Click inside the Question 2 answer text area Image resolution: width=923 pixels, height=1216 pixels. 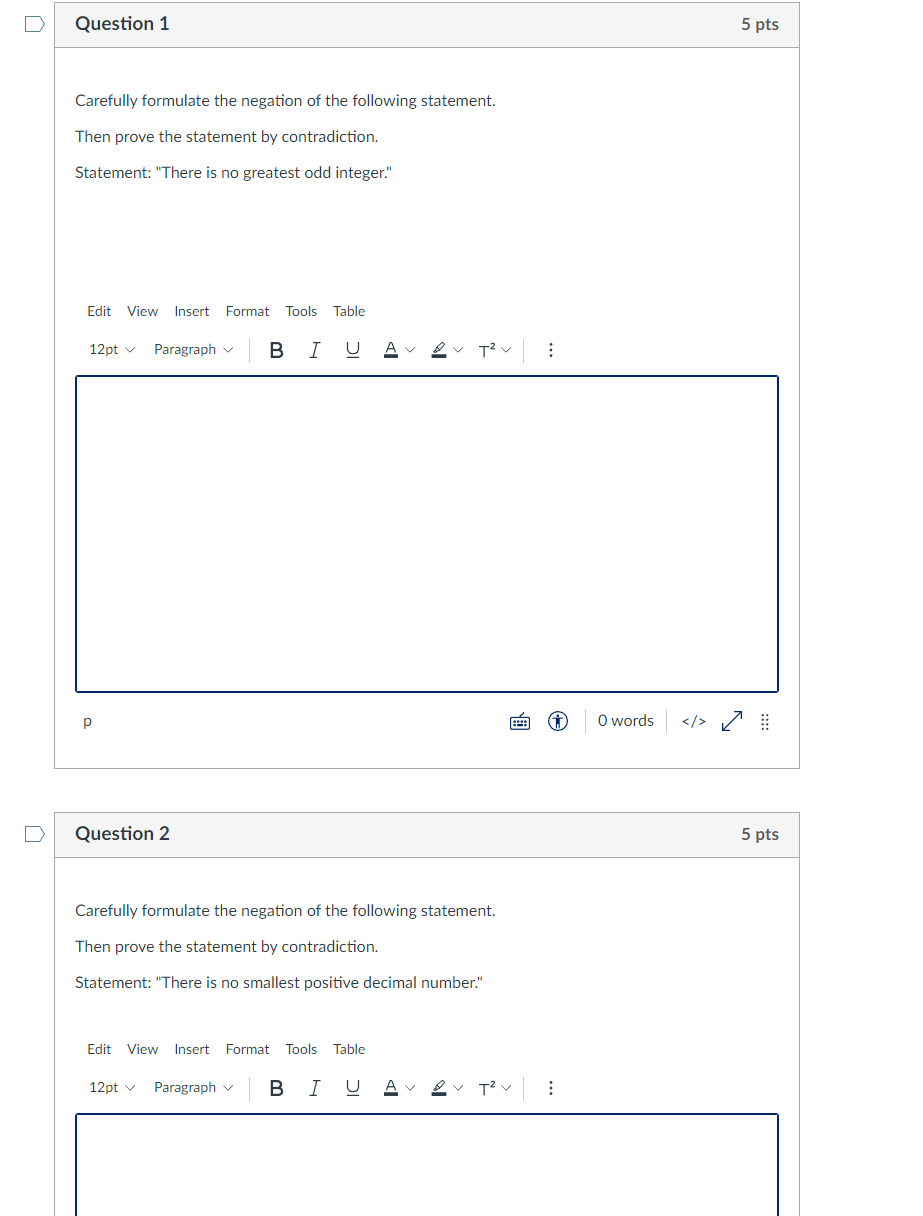pos(427,1165)
